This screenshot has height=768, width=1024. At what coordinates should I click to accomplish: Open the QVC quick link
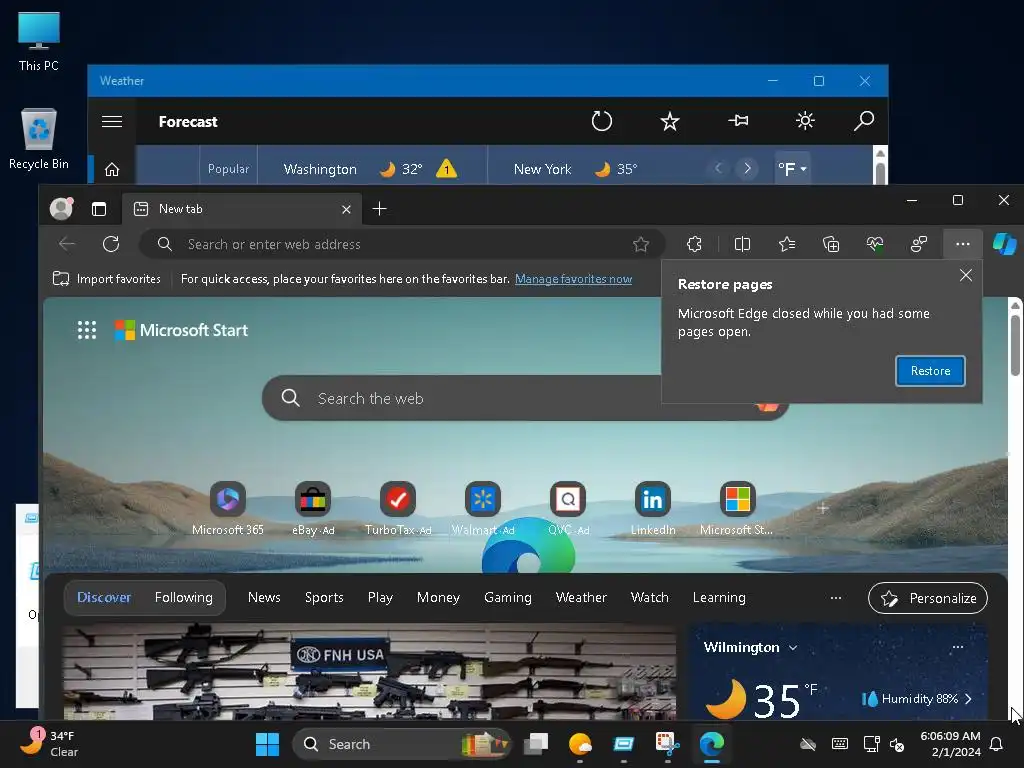click(568, 509)
